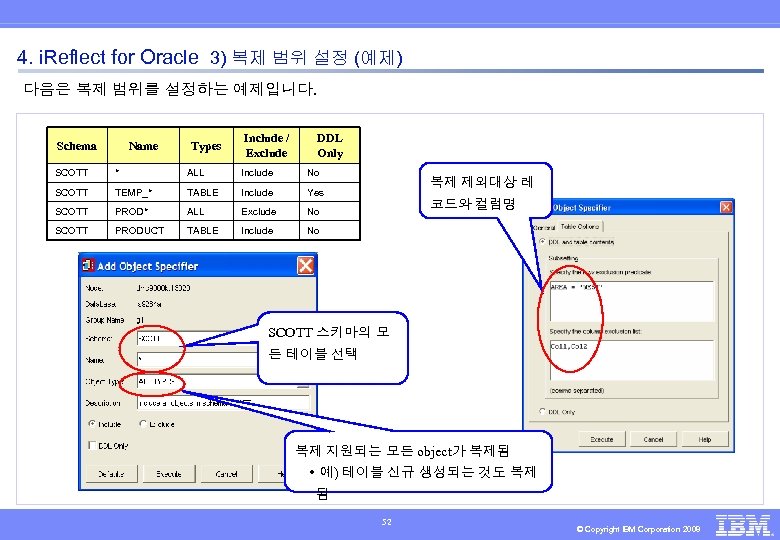Viewport: 780px width, 540px height.
Task: Click the SCOTT cell in the TEMP_* row
Action: [77, 192]
